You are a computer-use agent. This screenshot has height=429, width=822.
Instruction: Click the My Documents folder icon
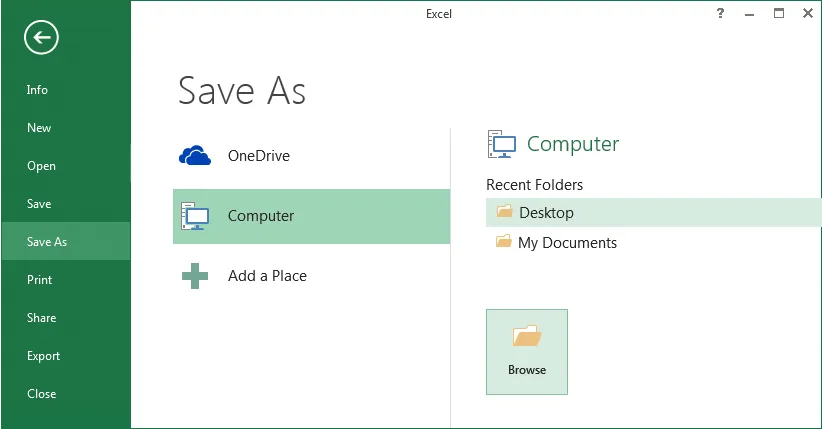[x=503, y=242]
